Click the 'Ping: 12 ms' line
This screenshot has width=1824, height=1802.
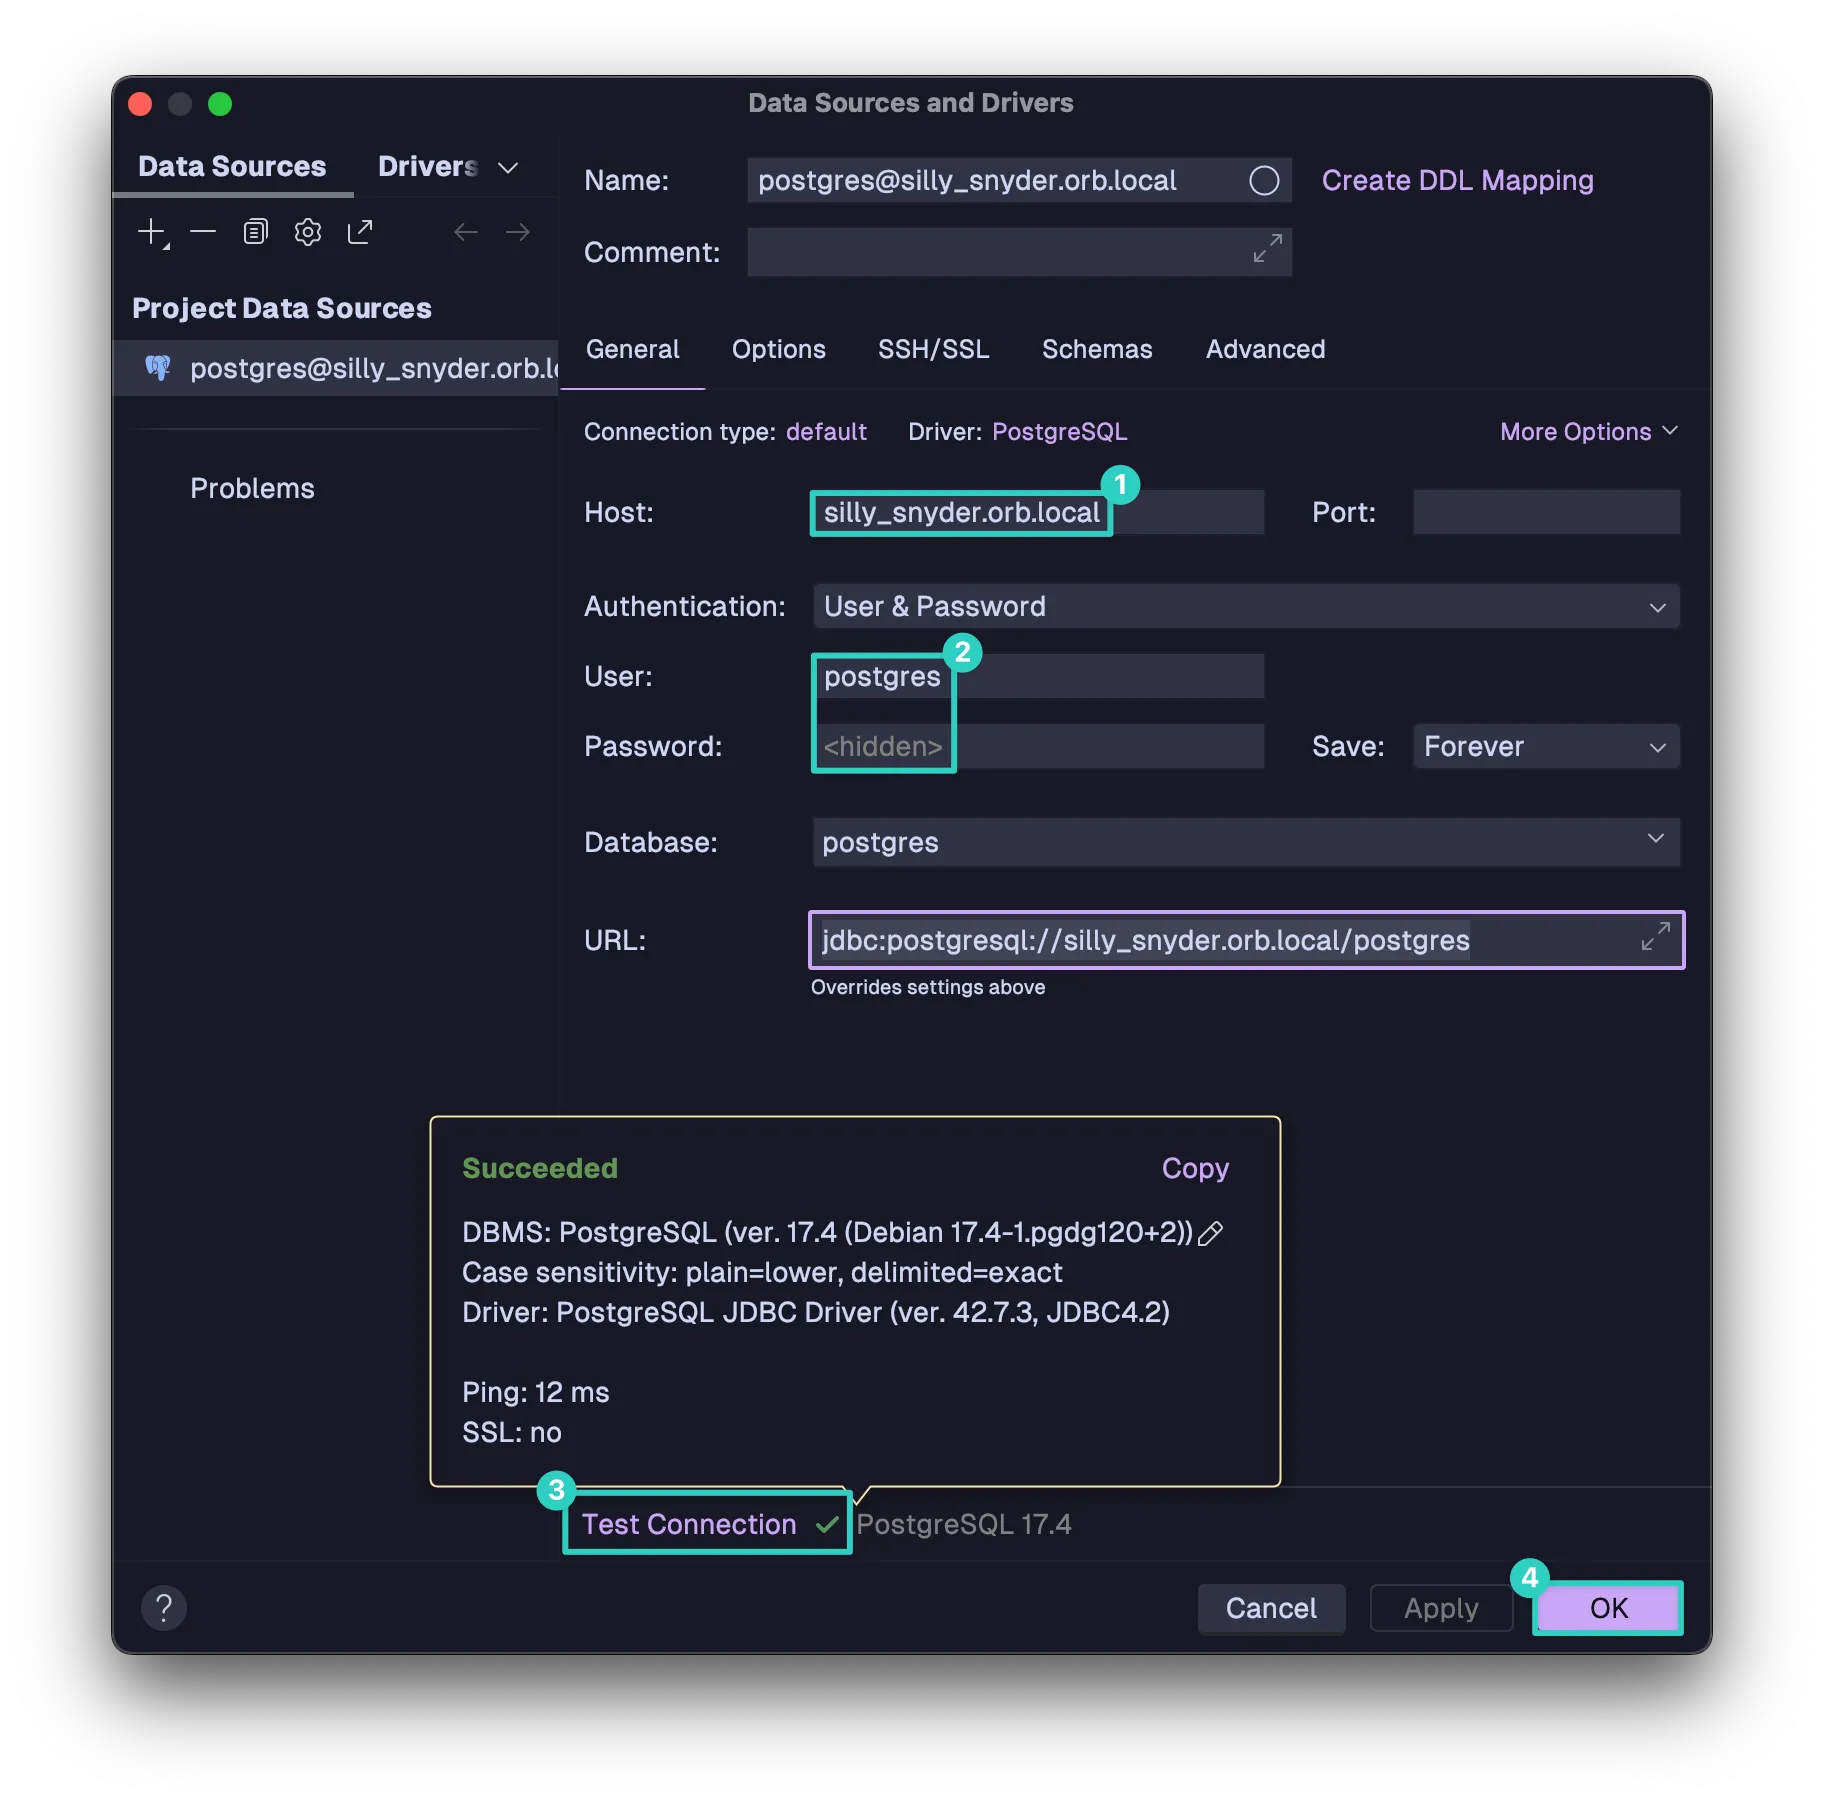535,1392
